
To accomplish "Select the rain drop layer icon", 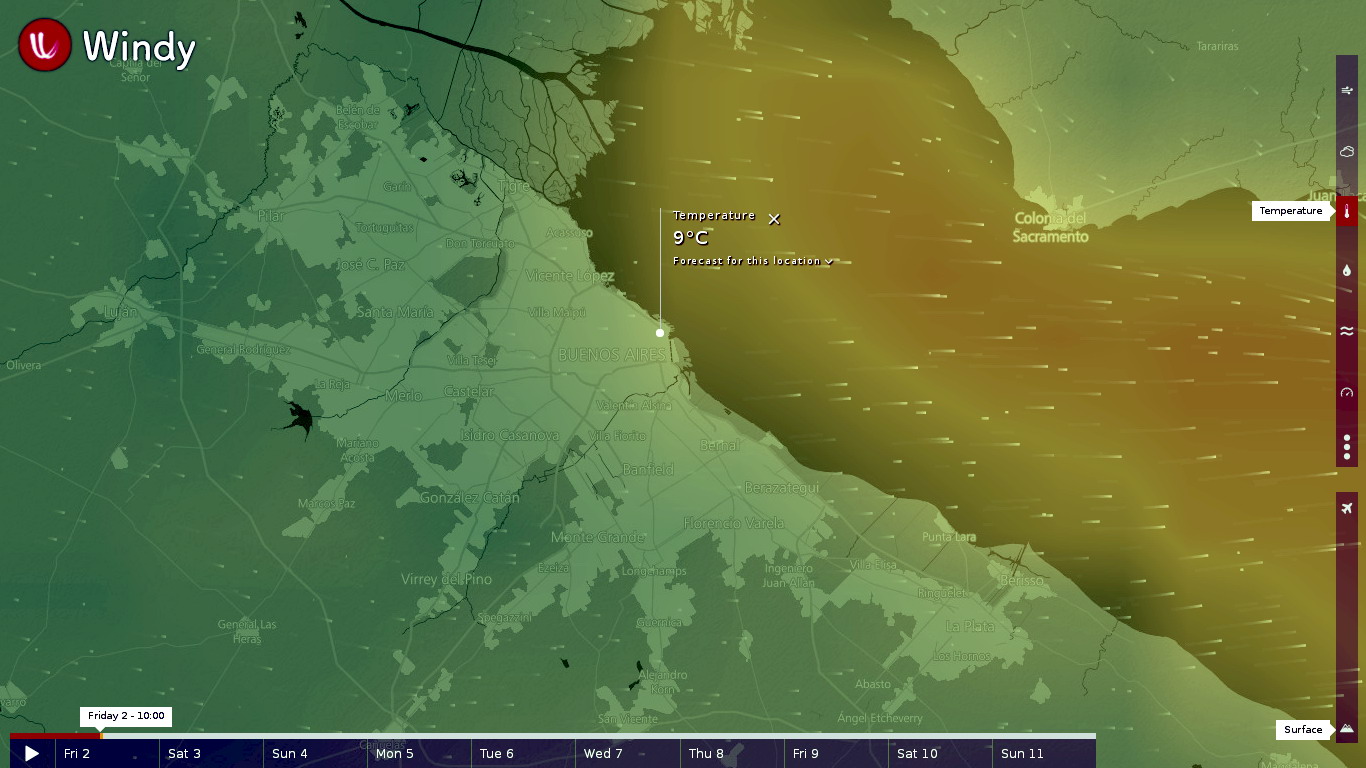I will point(1347,271).
